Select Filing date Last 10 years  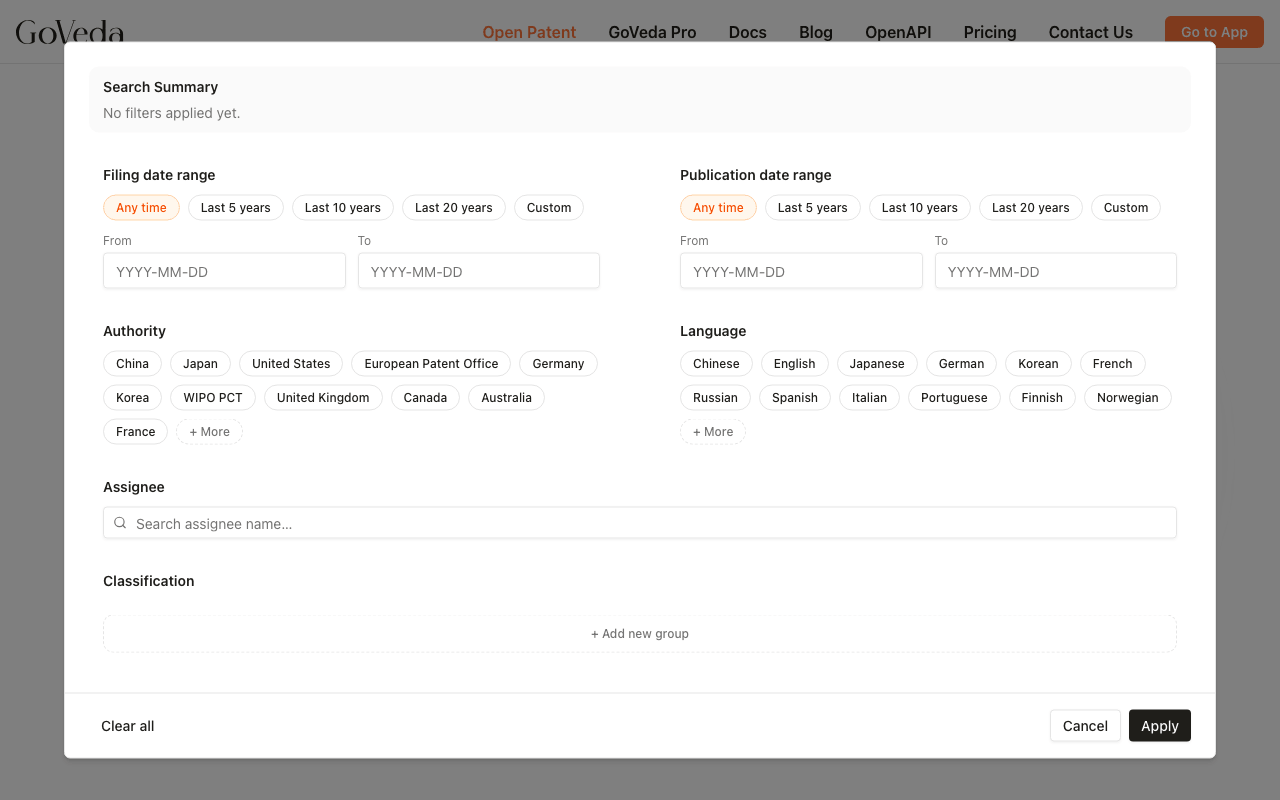click(343, 208)
